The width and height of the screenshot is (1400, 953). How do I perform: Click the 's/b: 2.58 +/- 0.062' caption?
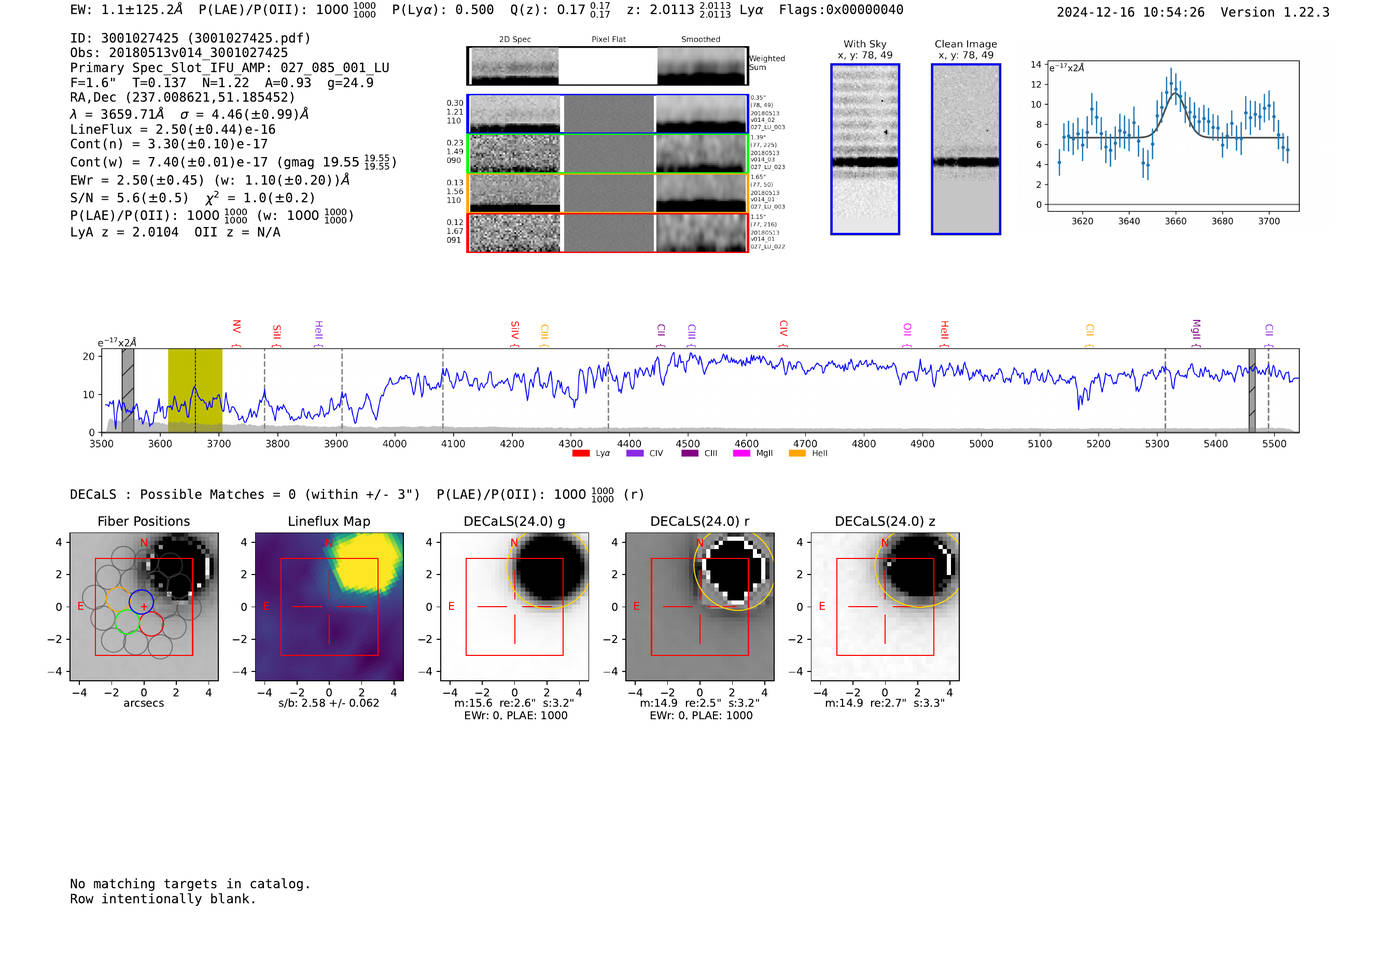coord(329,703)
